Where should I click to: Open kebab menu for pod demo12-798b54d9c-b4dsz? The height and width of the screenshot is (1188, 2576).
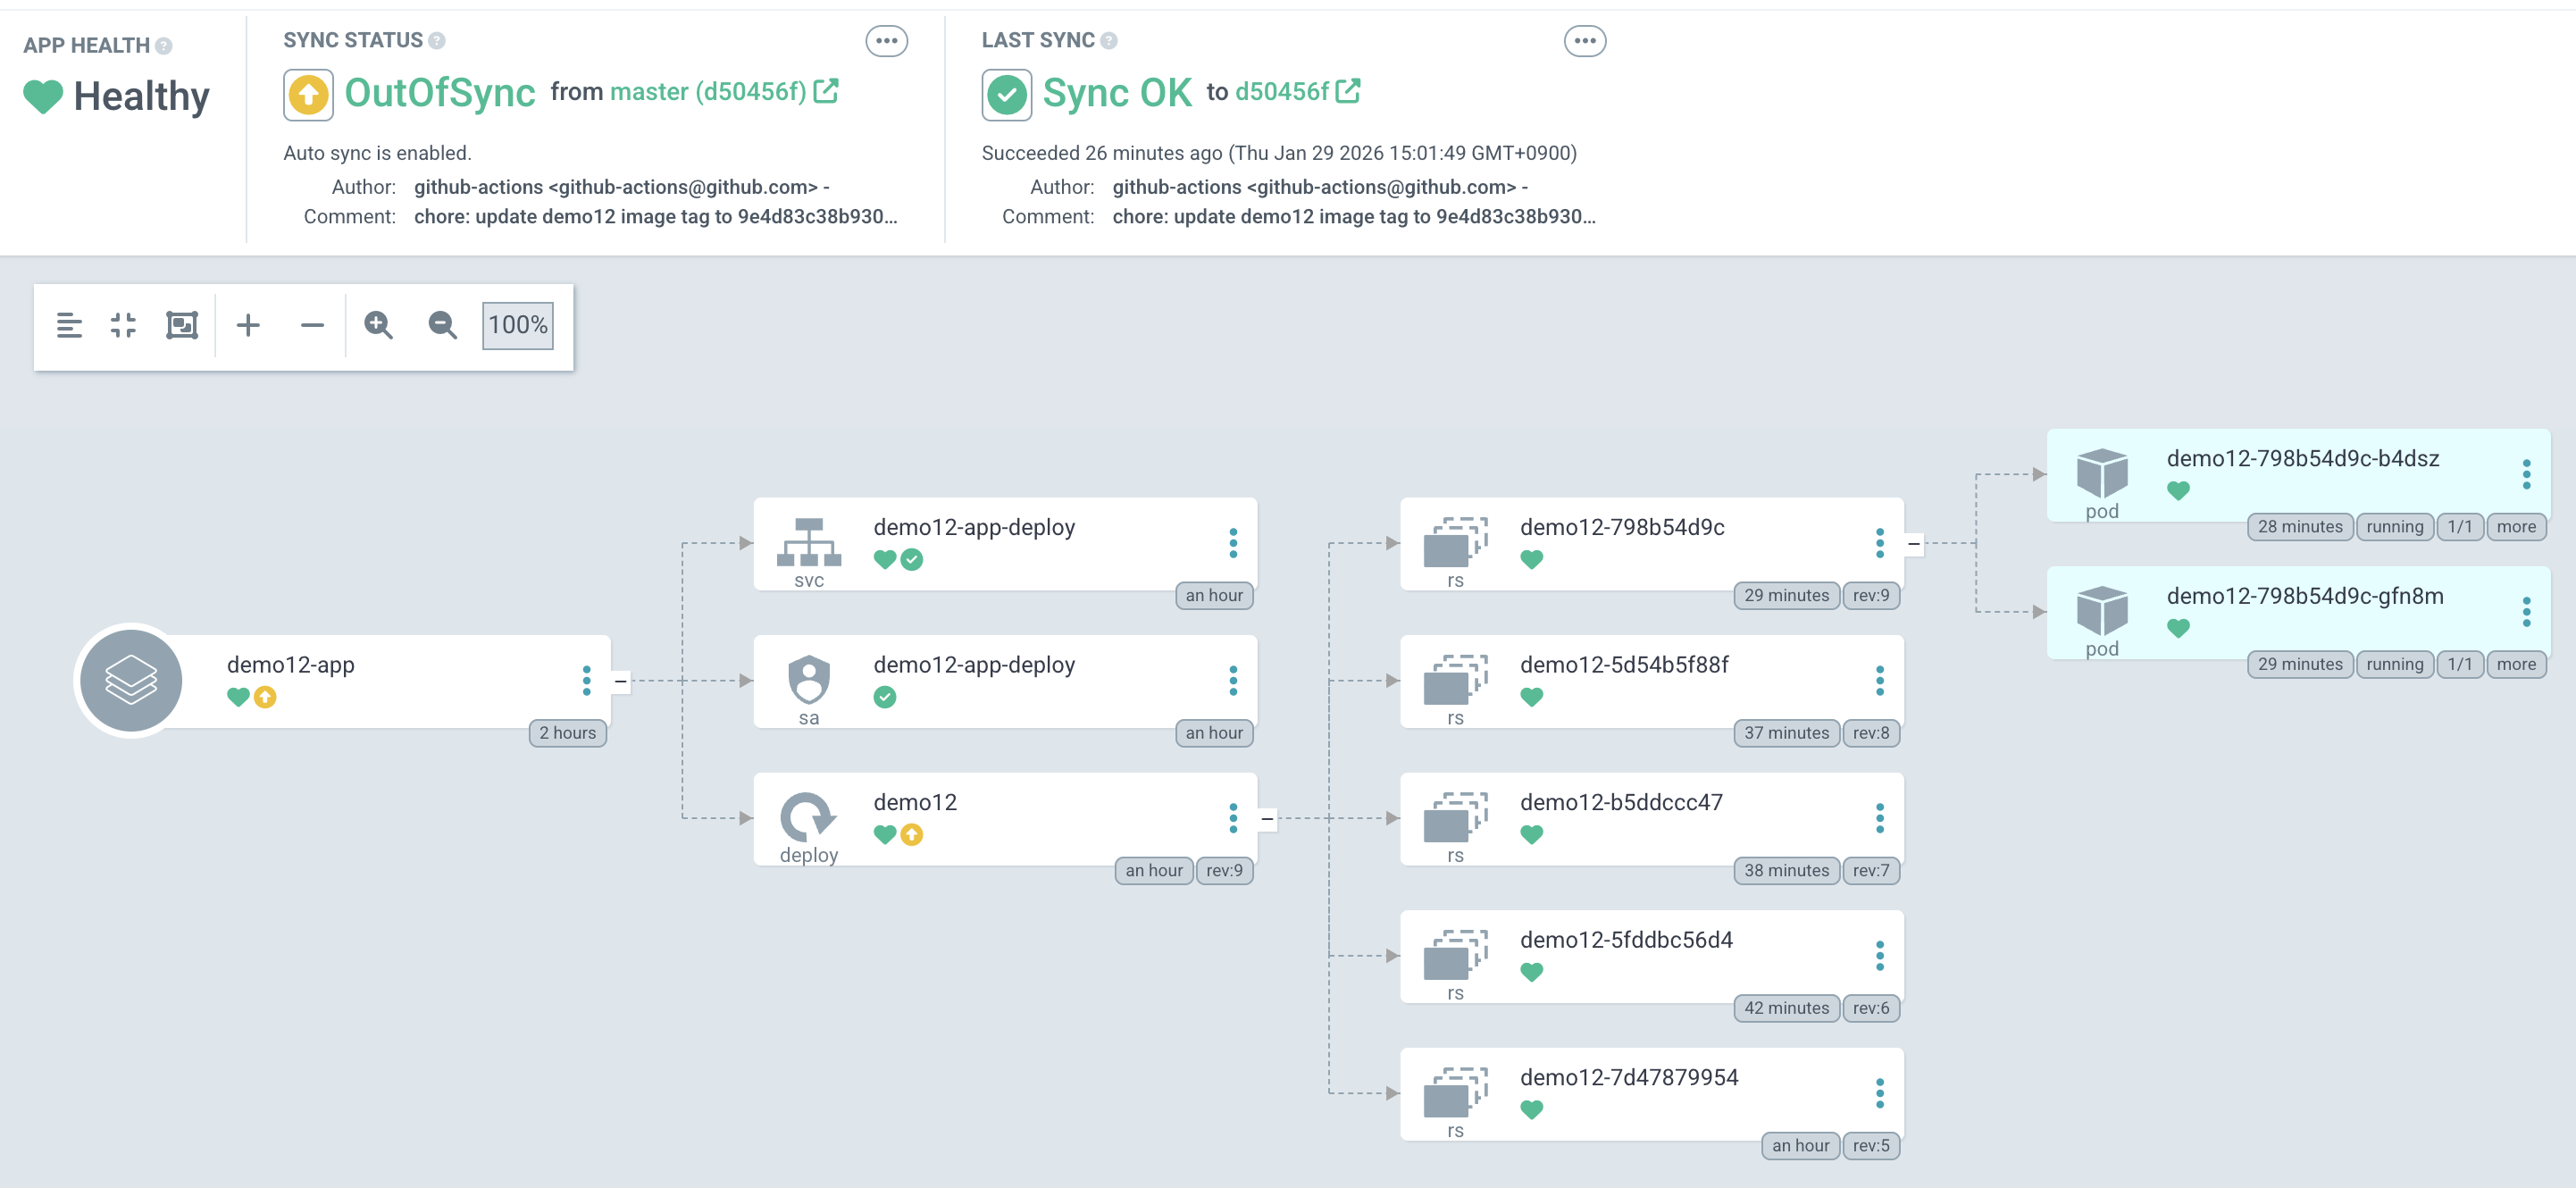2526,474
